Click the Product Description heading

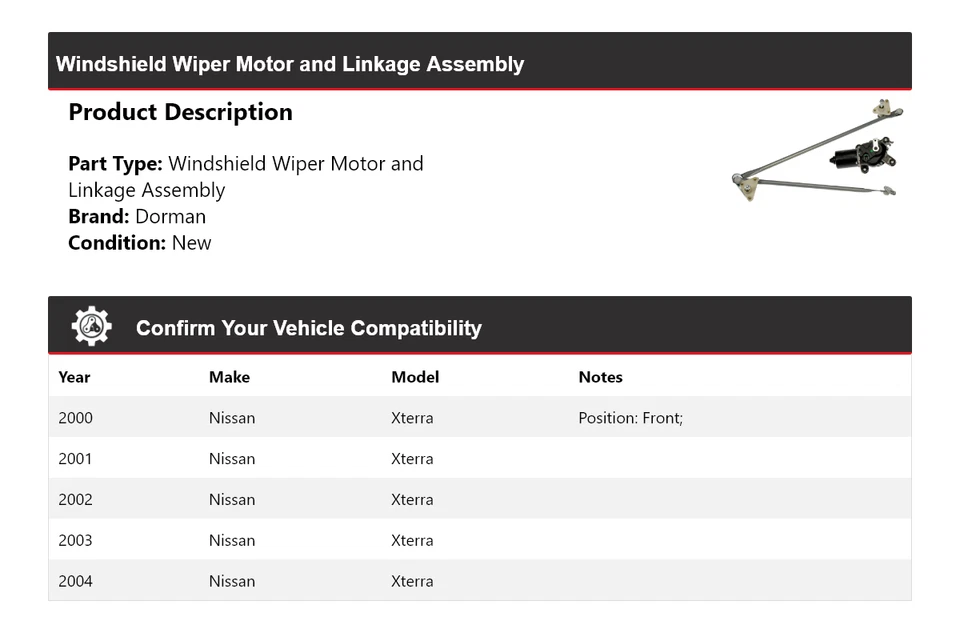click(x=180, y=112)
